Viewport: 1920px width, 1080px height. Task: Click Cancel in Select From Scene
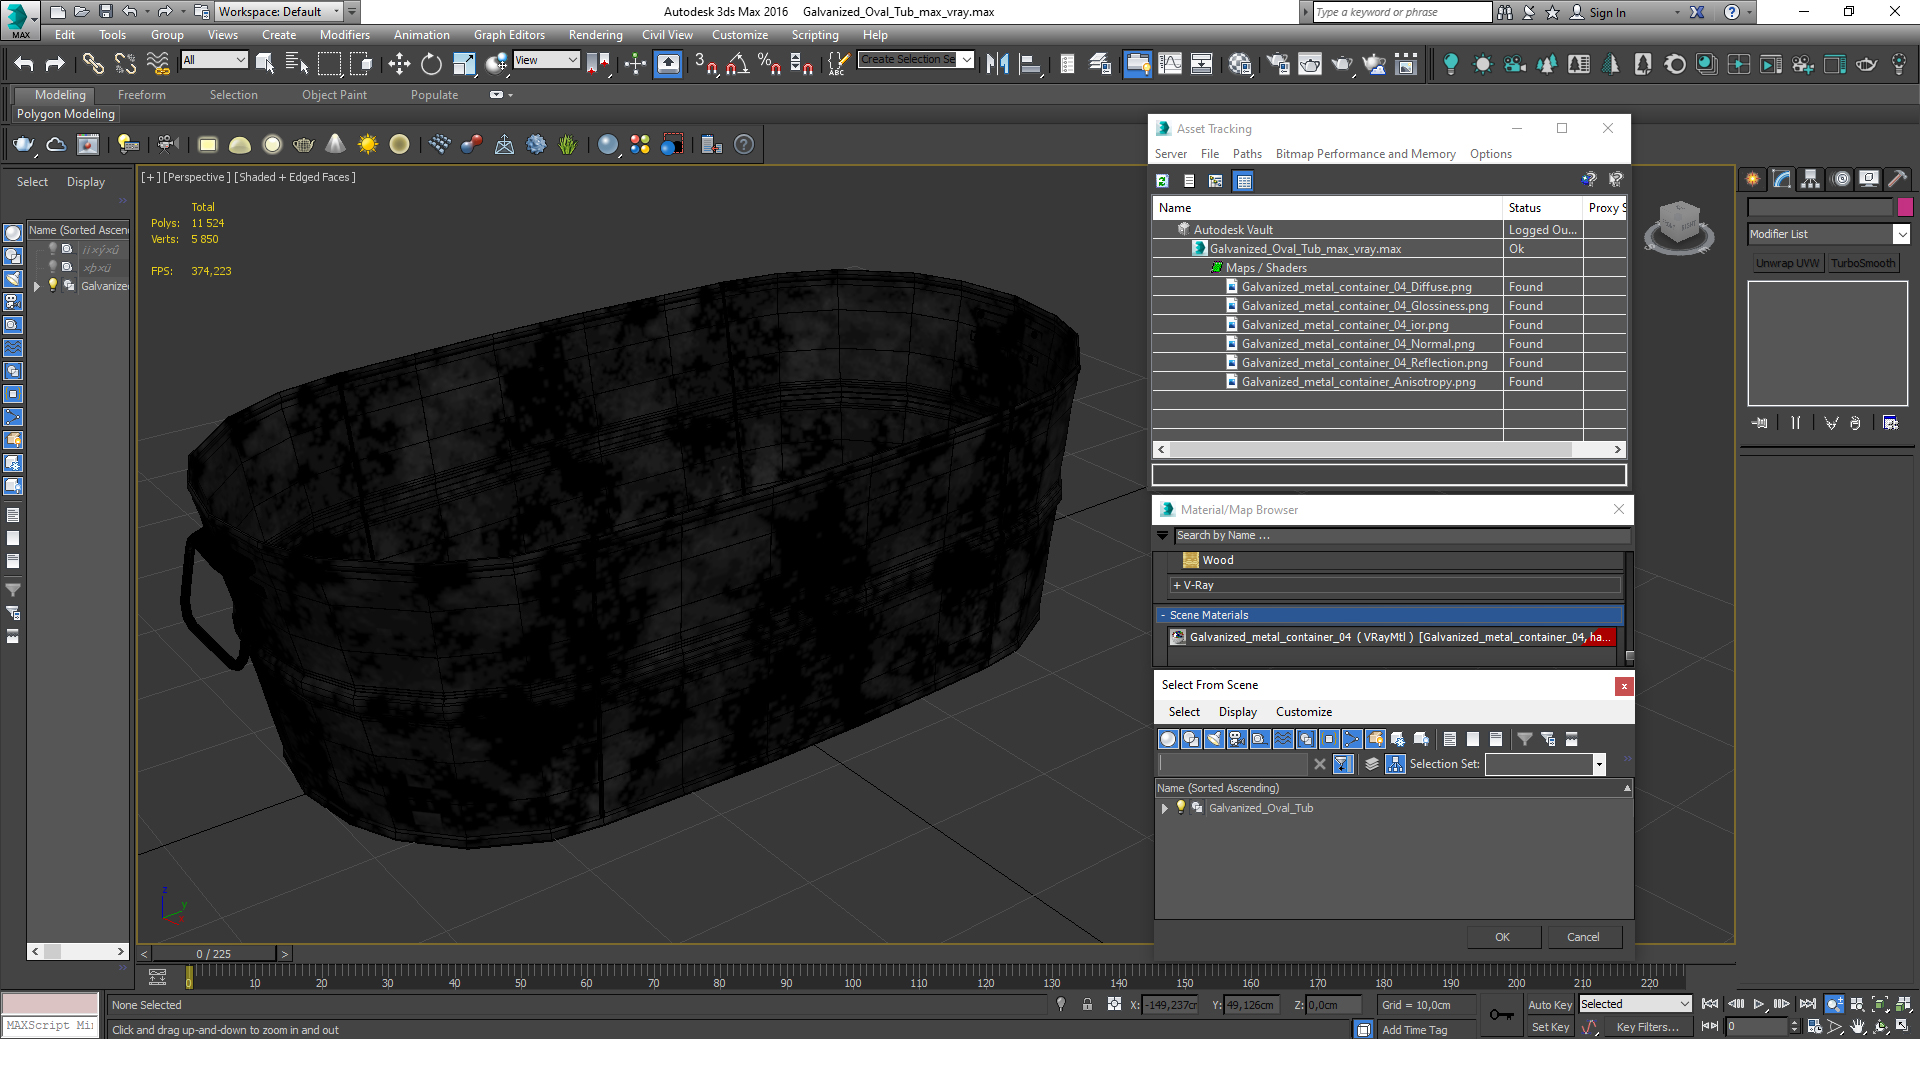point(1583,937)
